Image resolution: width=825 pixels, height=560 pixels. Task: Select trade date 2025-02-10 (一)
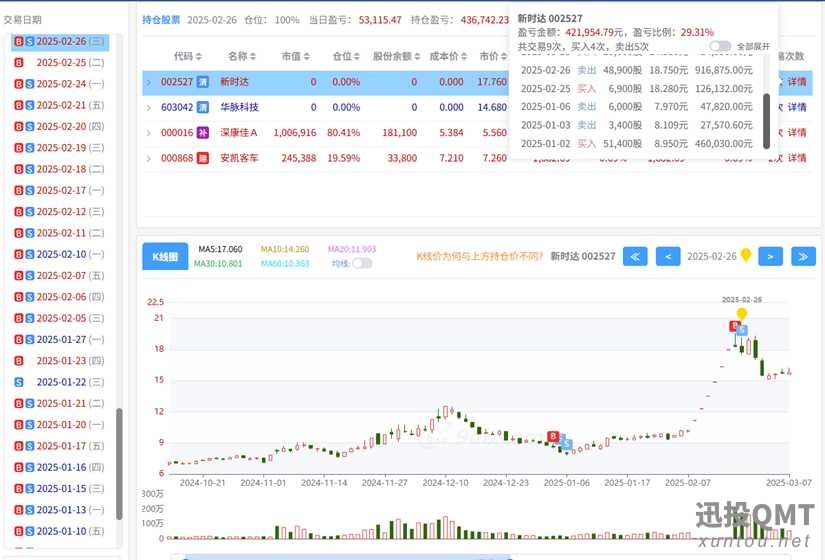point(70,254)
